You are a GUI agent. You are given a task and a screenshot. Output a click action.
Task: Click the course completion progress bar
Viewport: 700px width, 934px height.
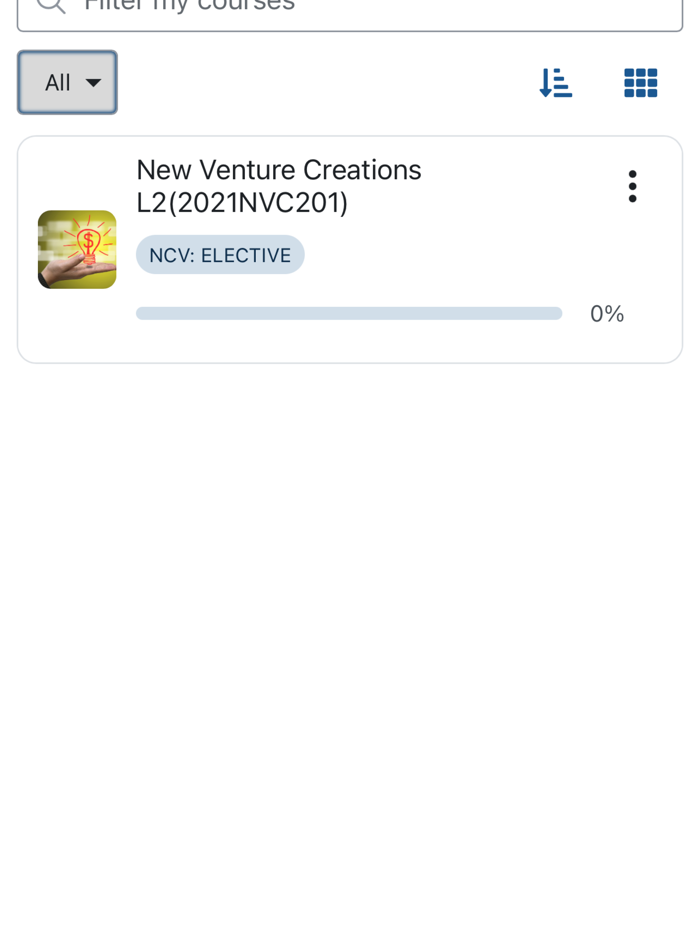tap(349, 313)
